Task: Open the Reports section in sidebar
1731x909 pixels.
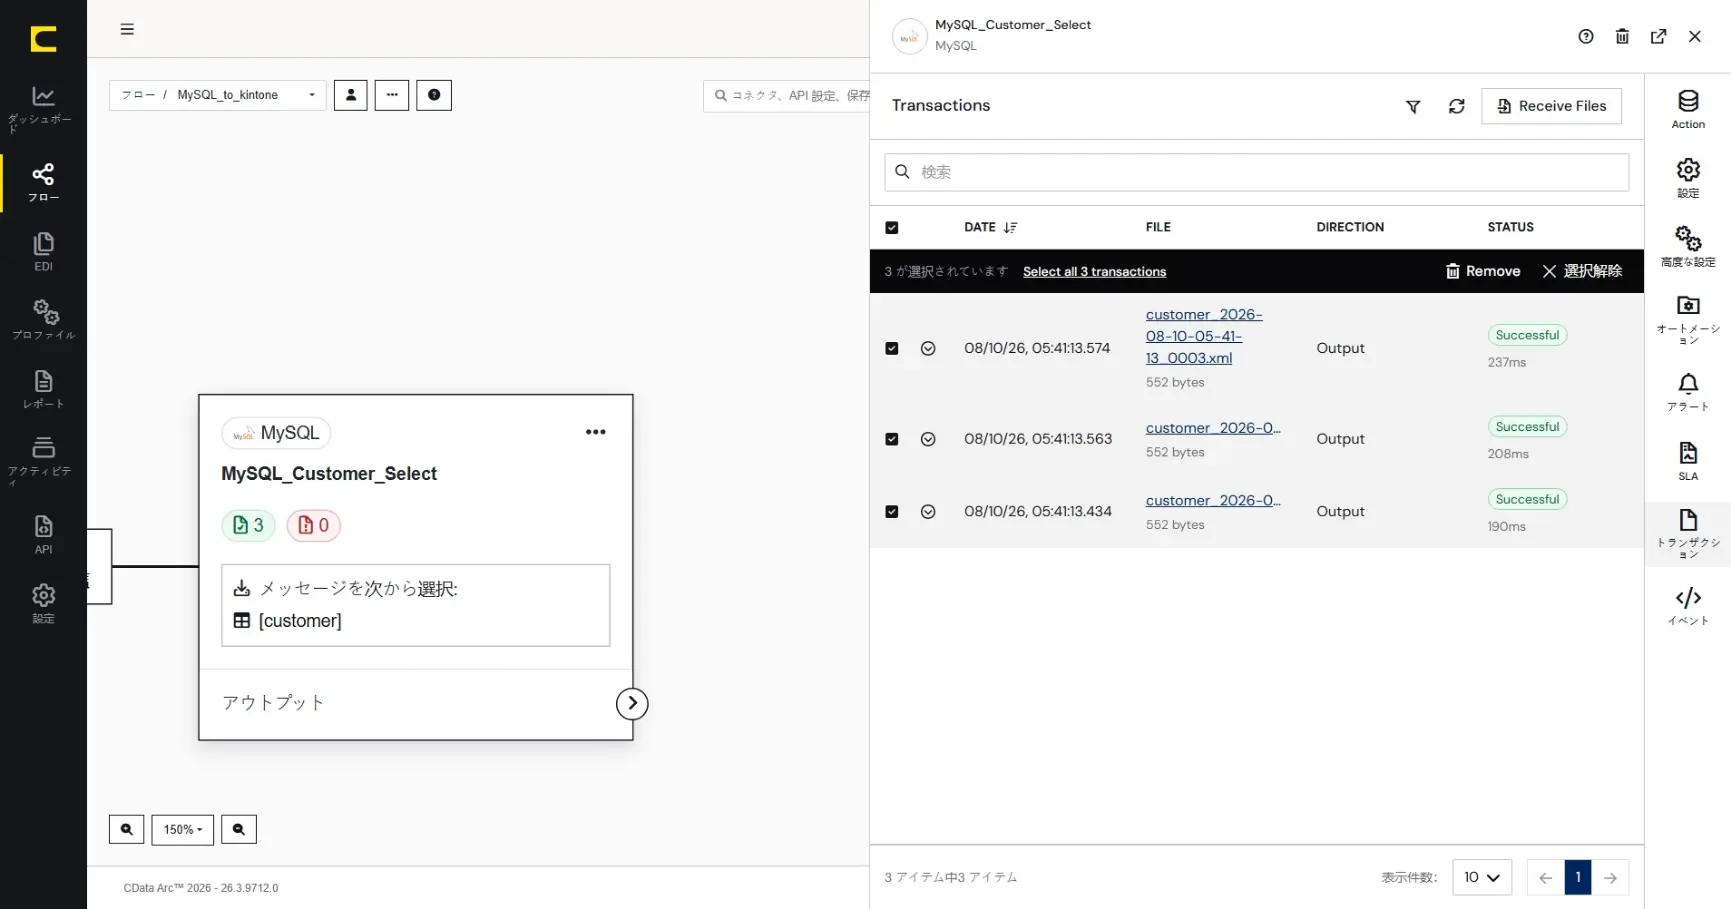Action: (43, 389)
